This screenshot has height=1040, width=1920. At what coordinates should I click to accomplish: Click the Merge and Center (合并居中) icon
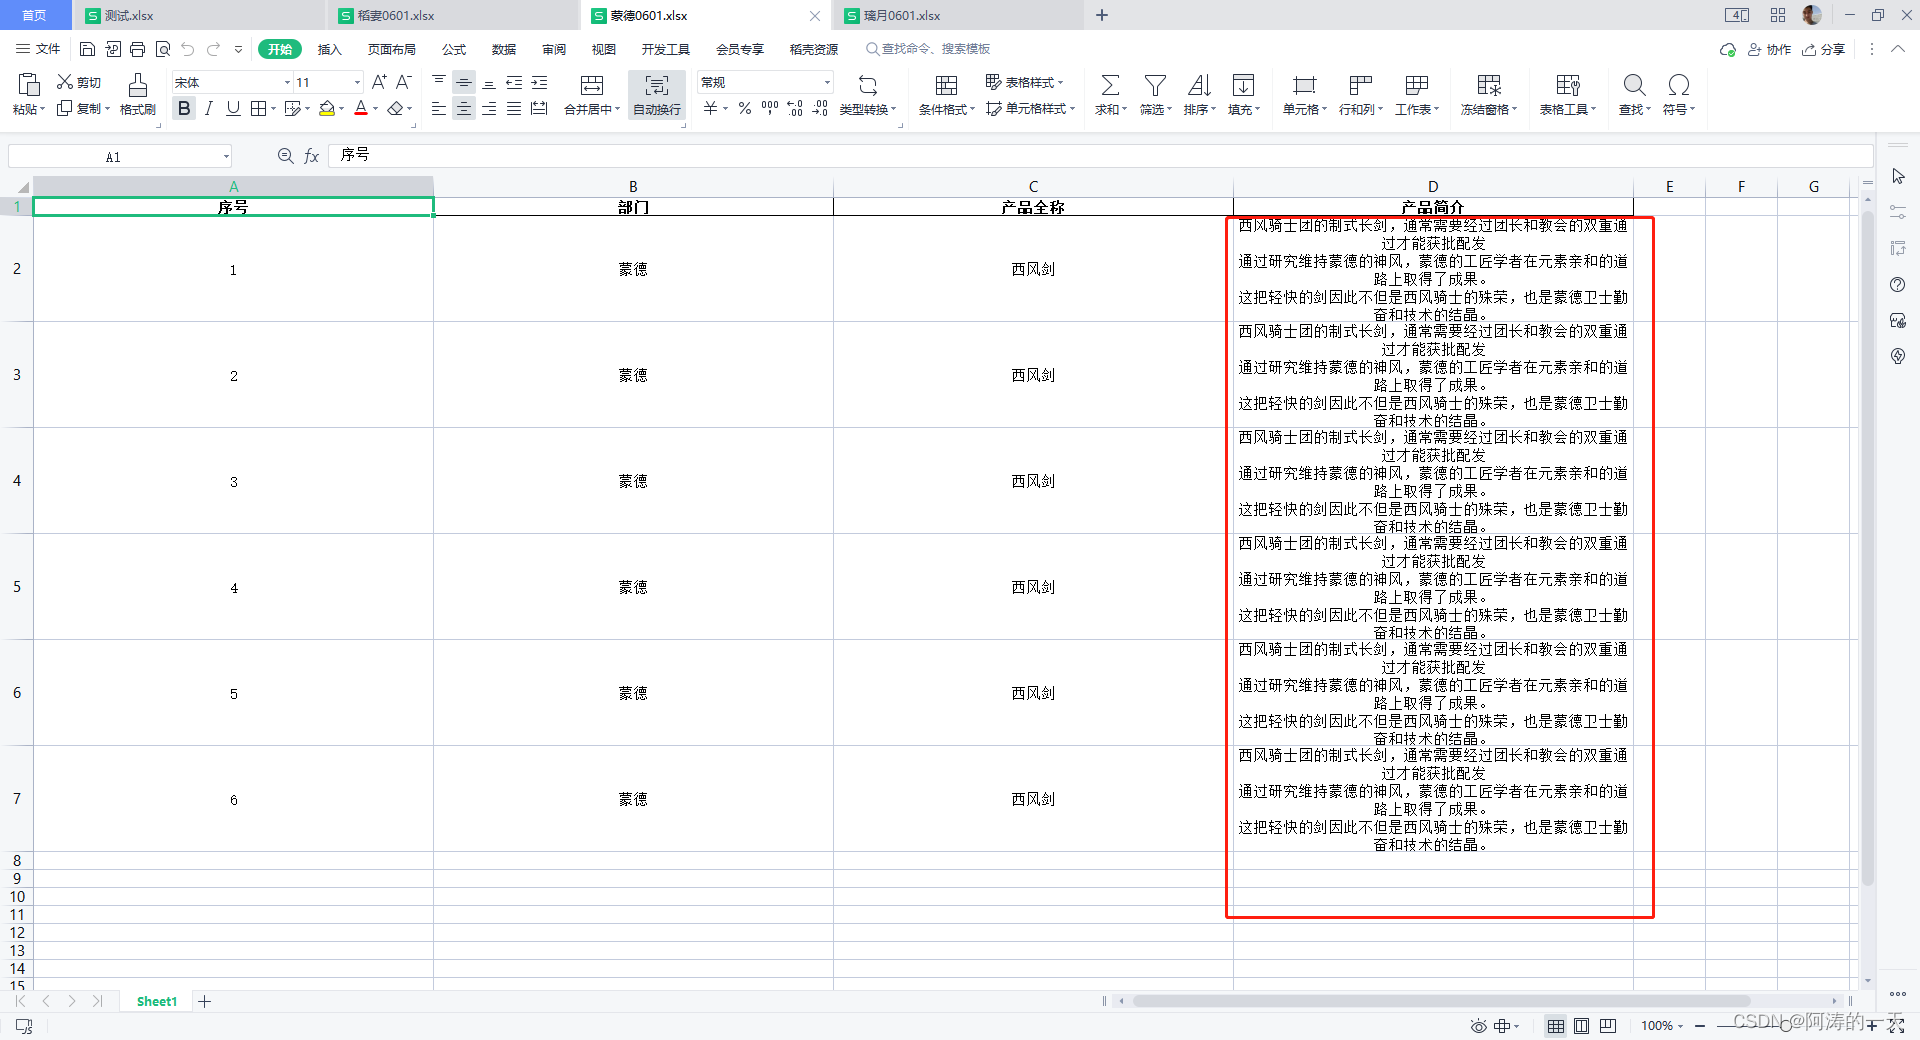click(x=592, y=85)
